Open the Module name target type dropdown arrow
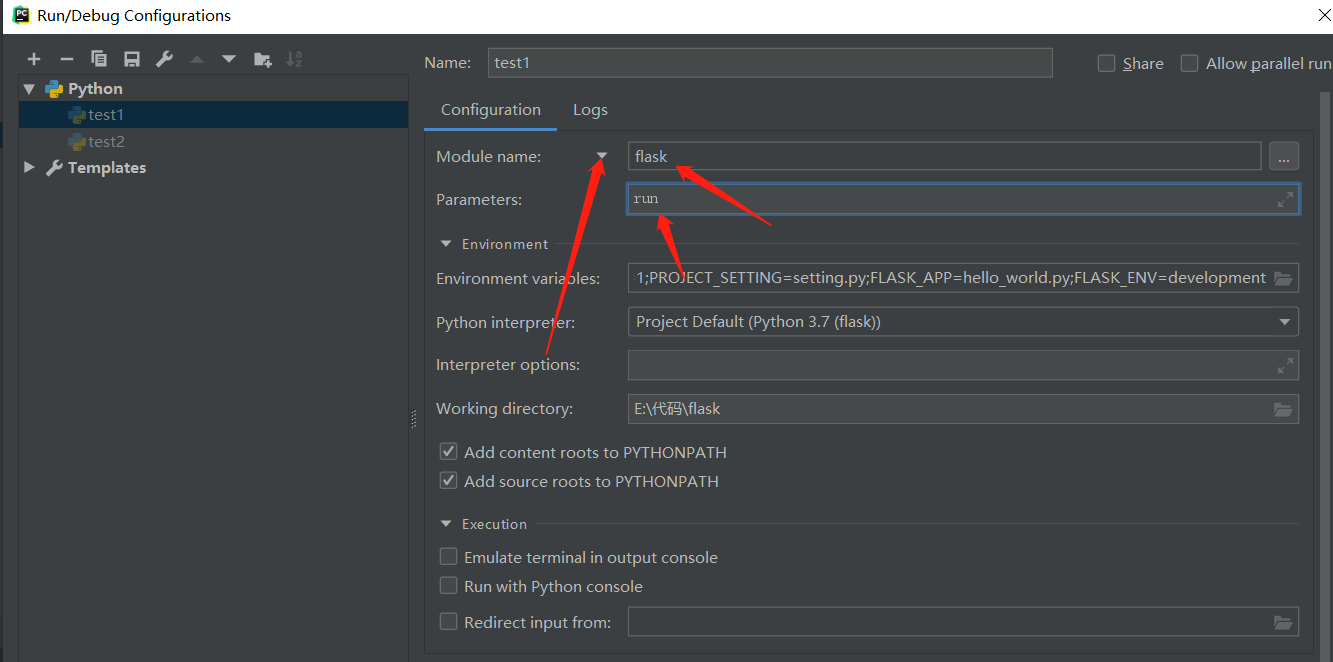The width and height of the screenshot is (1333, 662). [x=602, y=156]
